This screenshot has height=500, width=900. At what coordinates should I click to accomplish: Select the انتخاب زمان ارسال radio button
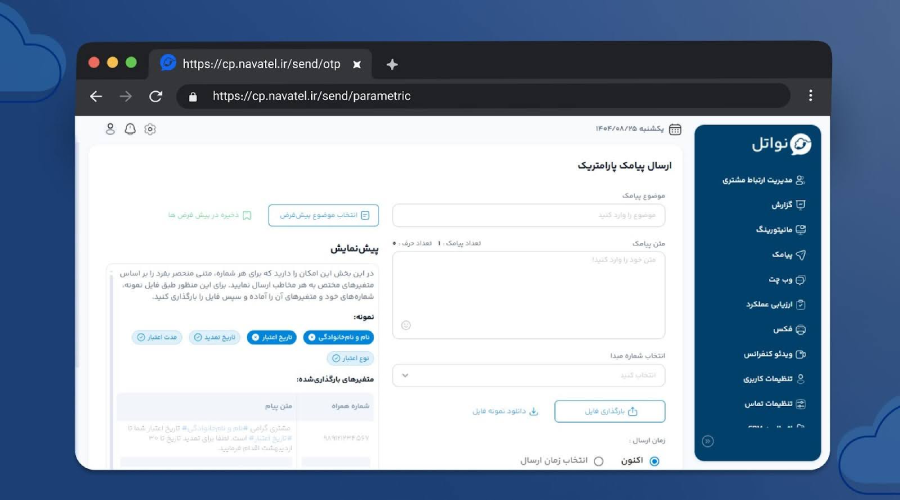599,461
